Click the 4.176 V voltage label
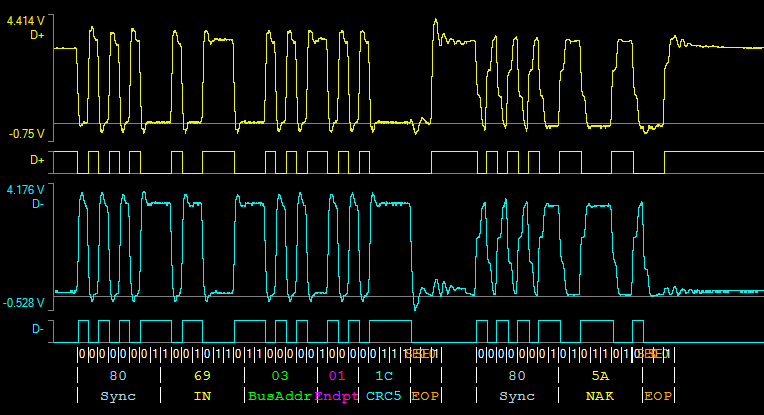Image resolution: width=764 pixels, height=415 pixels. 25,190
